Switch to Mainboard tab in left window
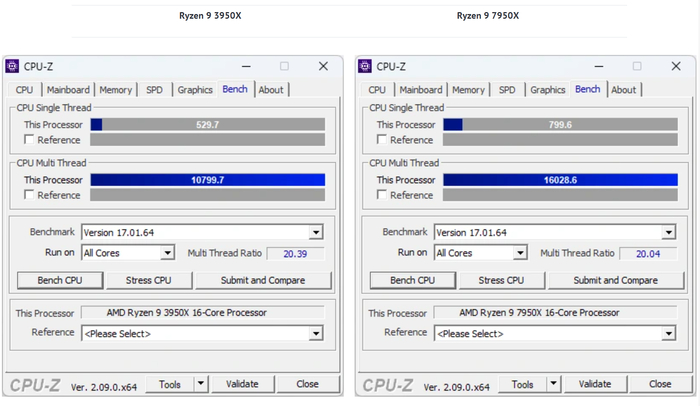700x406 pixels. [x=68, y=90]
